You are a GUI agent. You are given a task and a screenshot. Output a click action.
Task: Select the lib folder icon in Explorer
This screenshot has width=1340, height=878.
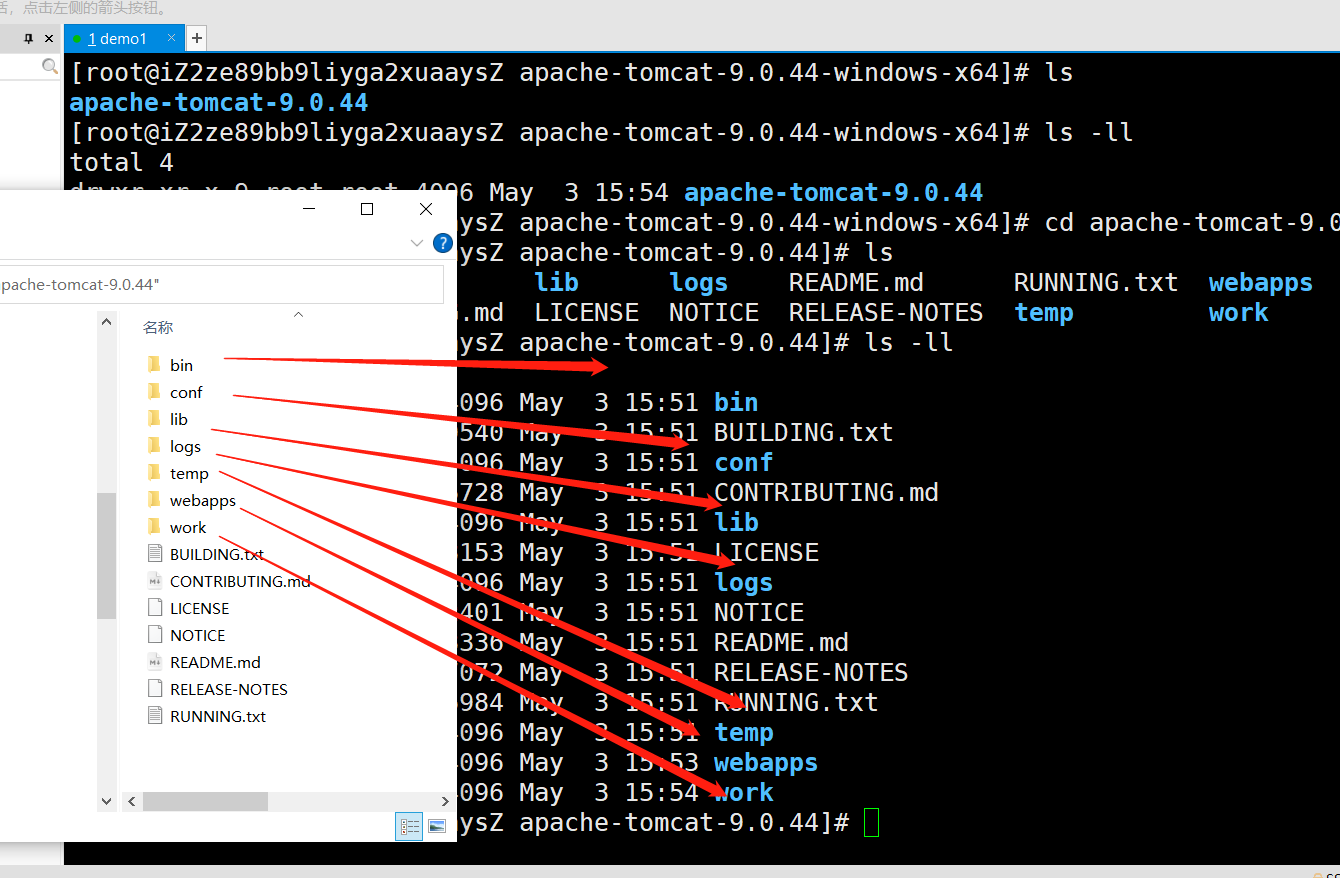point(154,419)
